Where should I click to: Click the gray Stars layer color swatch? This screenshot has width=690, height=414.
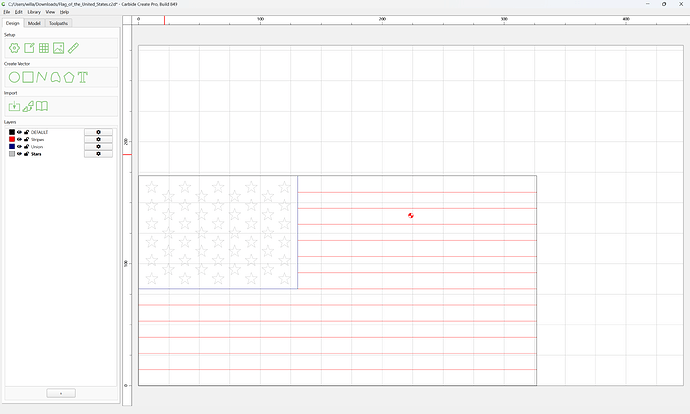(12, 154)
